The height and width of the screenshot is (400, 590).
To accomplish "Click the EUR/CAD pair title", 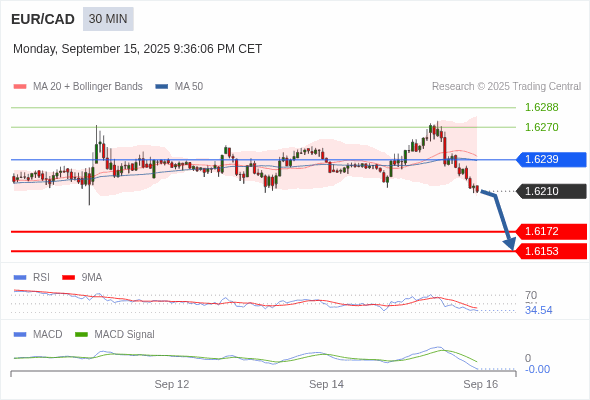I will point(43,19).
